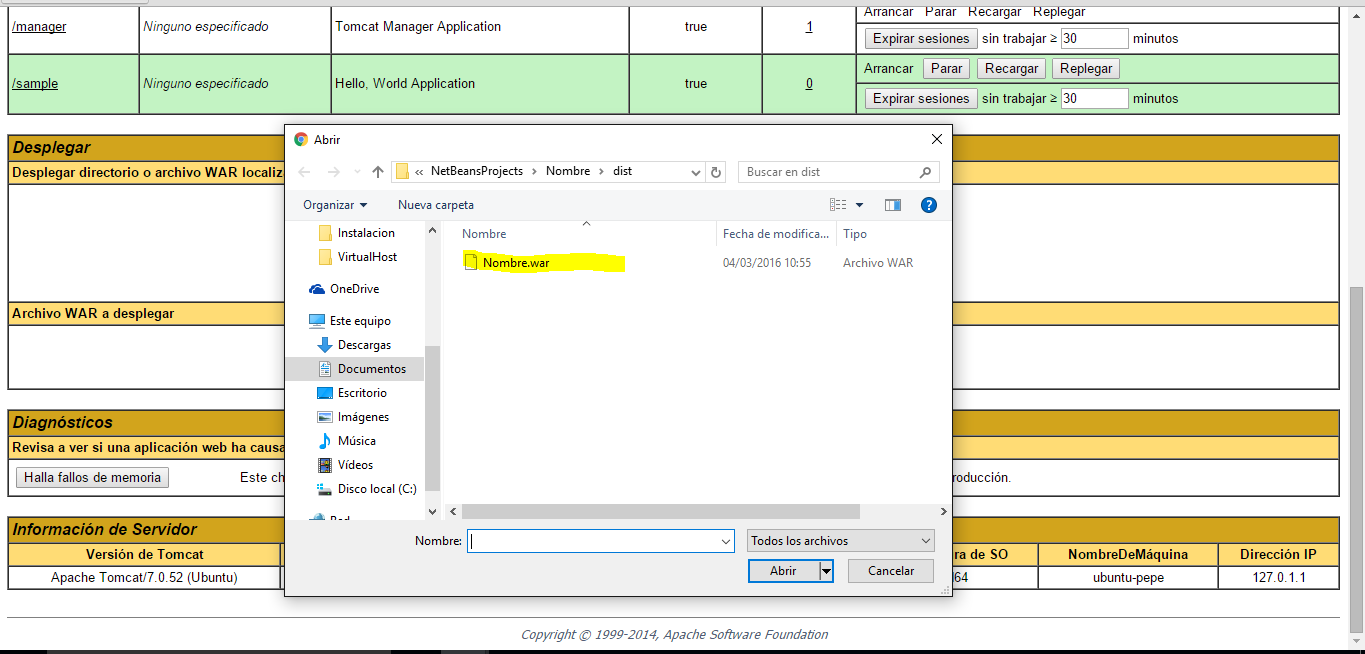The image size is (1365, 654).
Task: Open the /sample application link
Action: pyautogui.click(x=35, y=84)
